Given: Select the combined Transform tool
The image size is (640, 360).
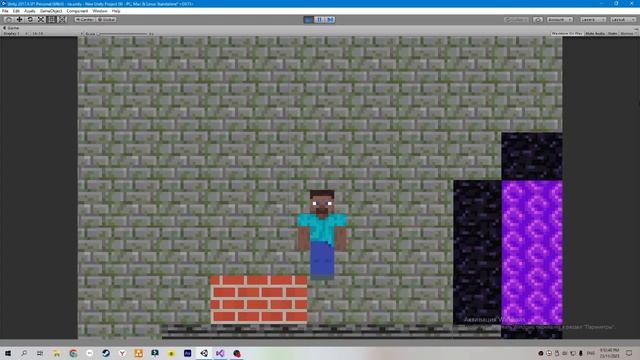Looking at the screenshot, I should 62,20.
